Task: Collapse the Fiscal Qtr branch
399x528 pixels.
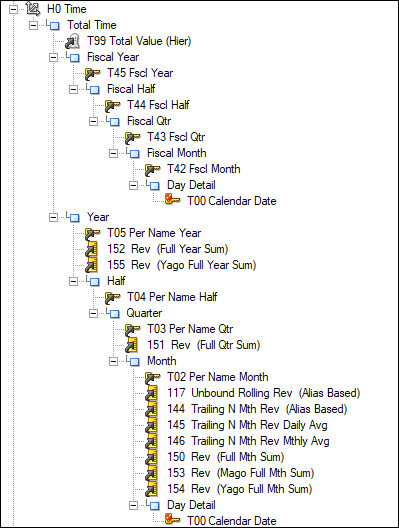Action: [x=93, y=121]
